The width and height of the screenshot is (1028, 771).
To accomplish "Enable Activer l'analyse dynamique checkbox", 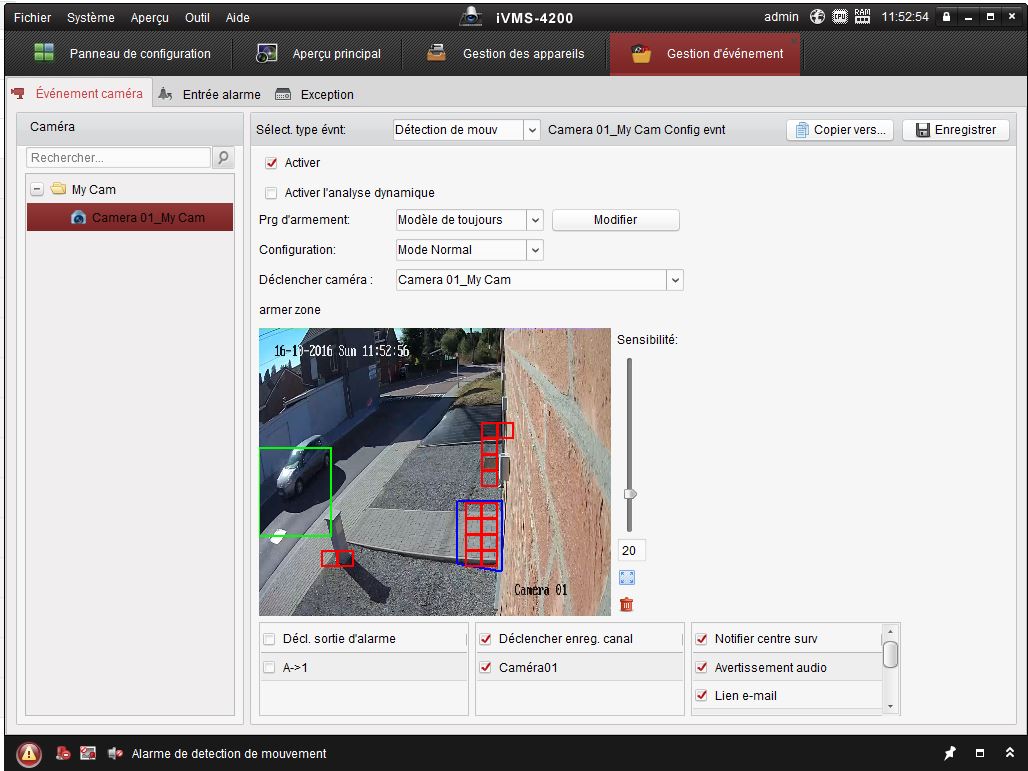I will pyautogui.click(x=271, y=193).
